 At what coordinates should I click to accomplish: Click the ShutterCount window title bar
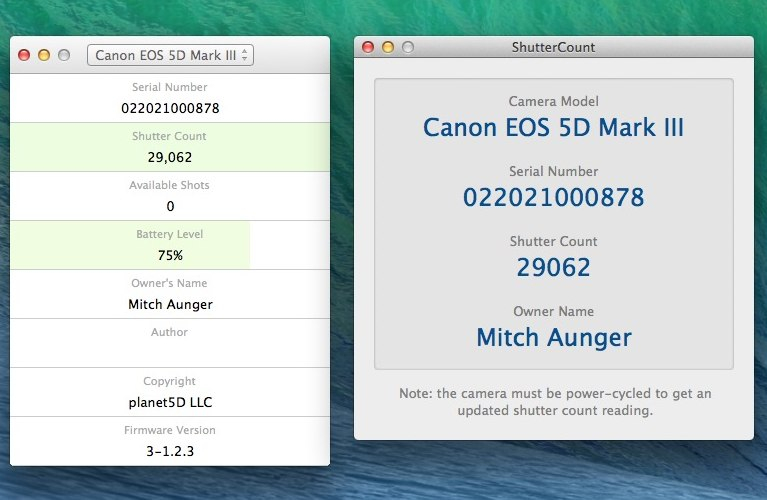[553, 47]
